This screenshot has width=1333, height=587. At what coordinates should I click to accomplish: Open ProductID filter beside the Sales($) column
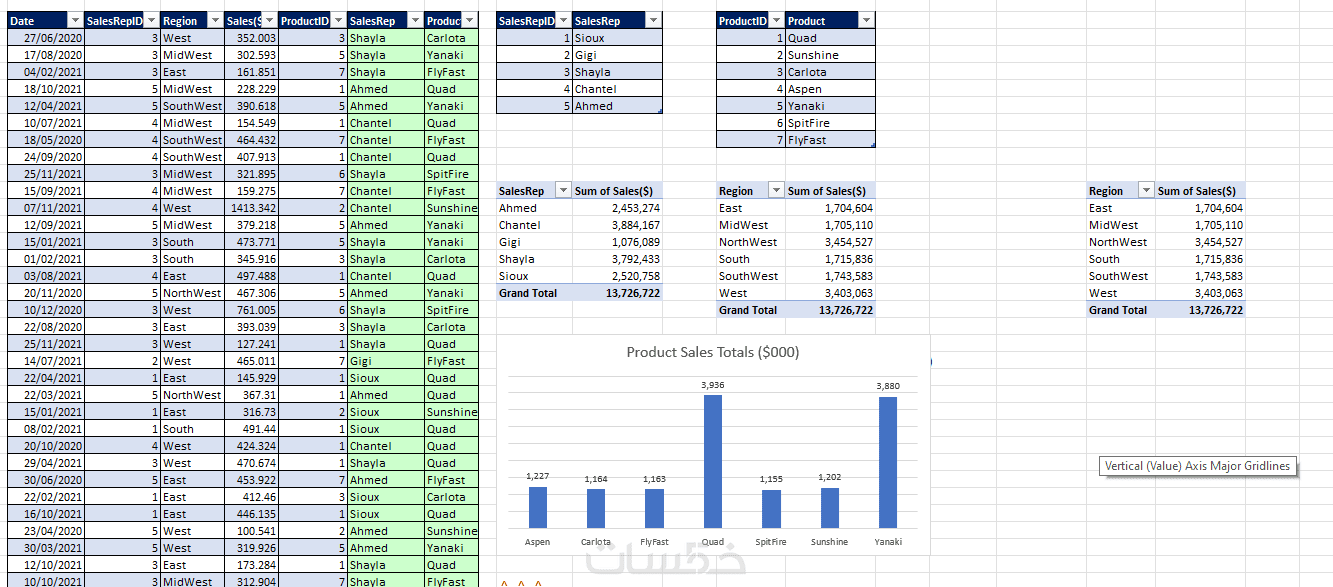tap(338, 21)
